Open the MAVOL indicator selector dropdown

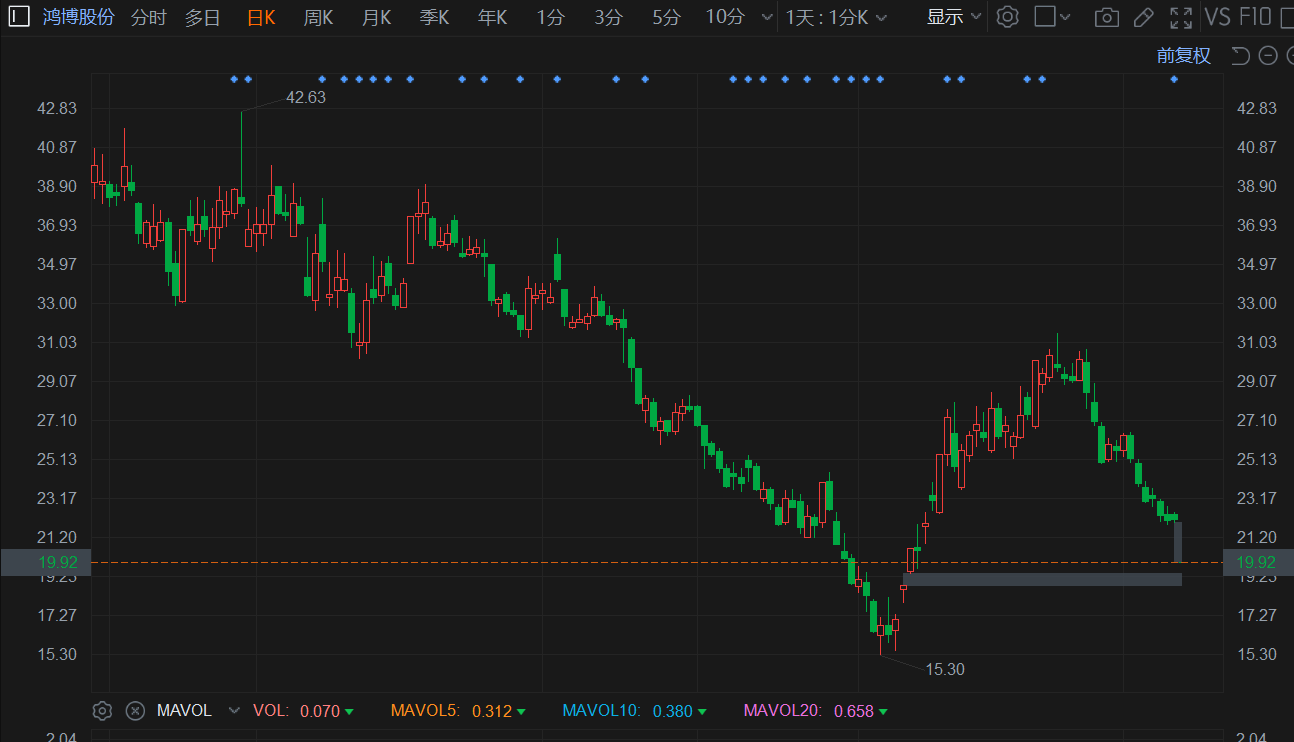coord(234,711)
